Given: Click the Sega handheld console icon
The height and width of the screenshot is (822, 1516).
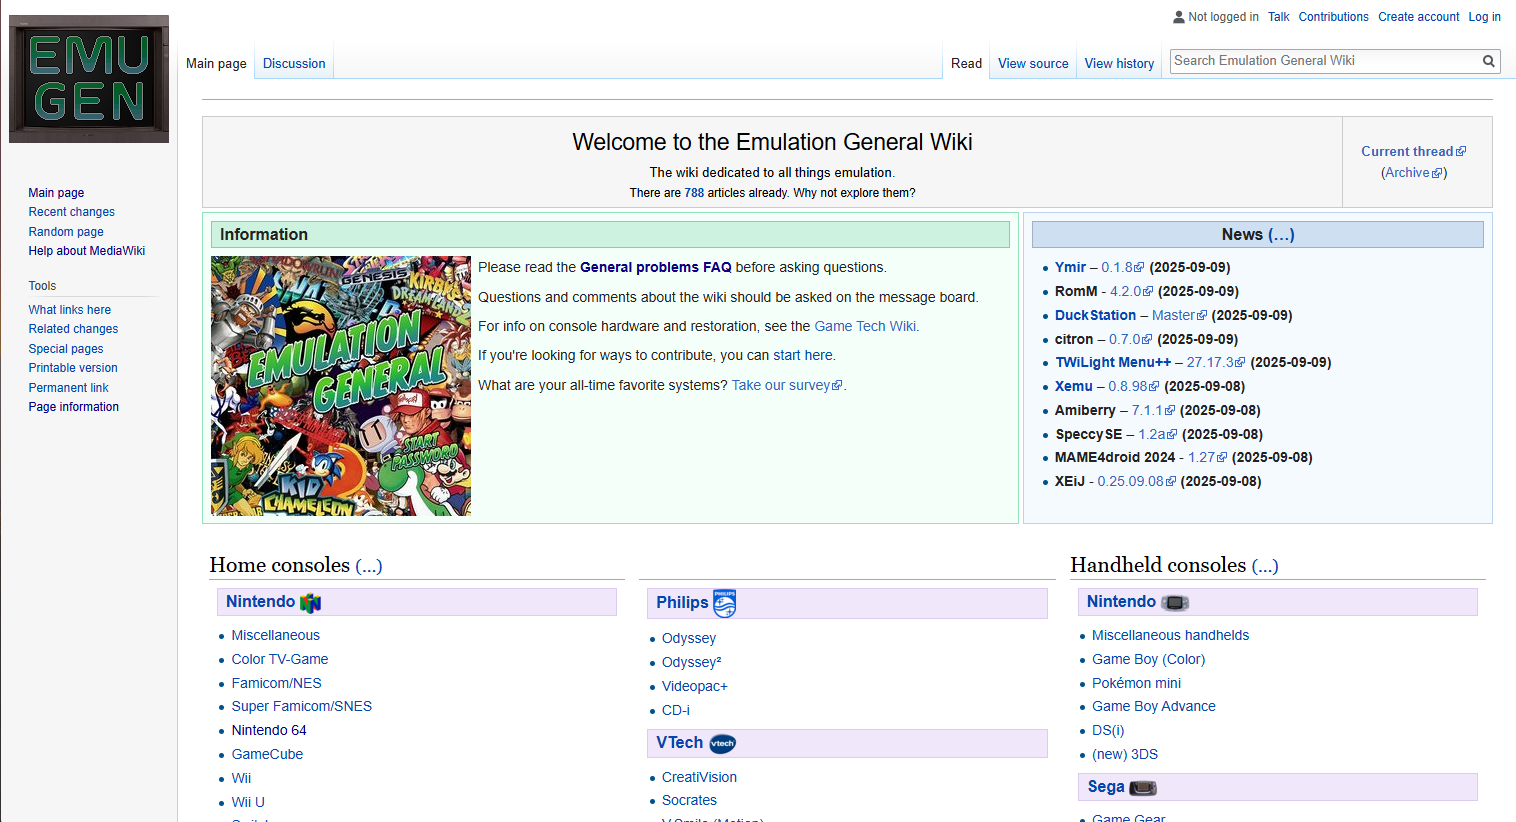Looking at the screenshot, I should [1143, 788].
